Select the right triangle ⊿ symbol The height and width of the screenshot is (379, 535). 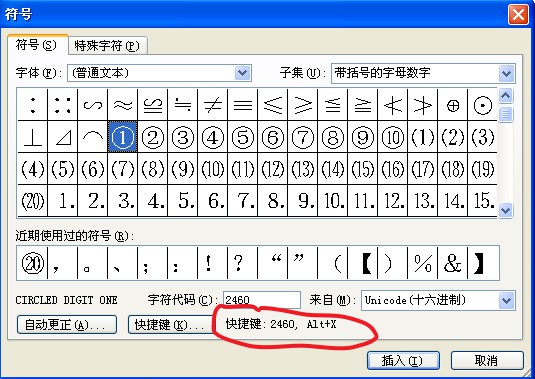pos(63,137)
